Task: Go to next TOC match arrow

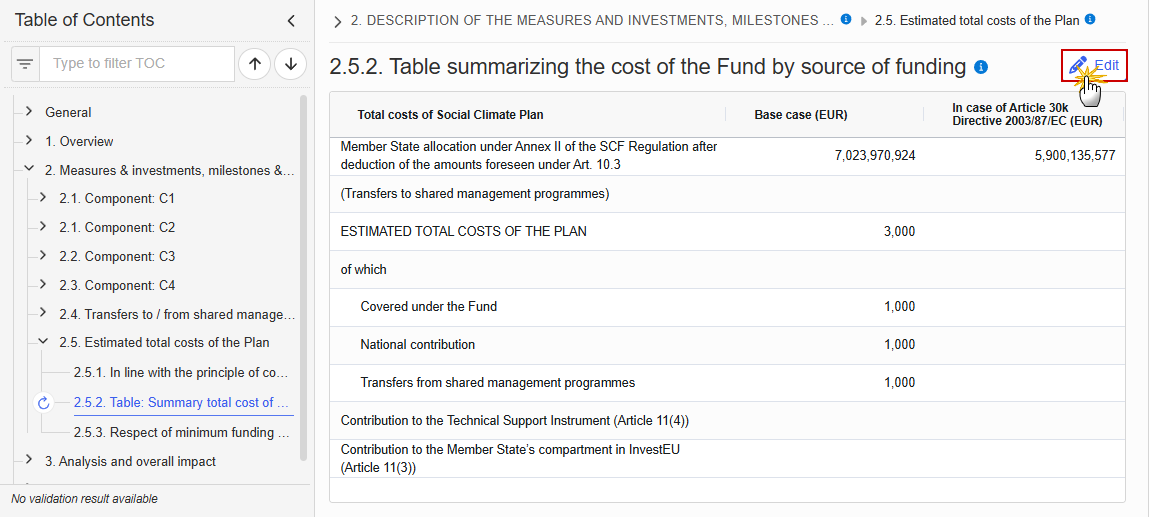Action: pyautogui.click(x=291, y=64)
